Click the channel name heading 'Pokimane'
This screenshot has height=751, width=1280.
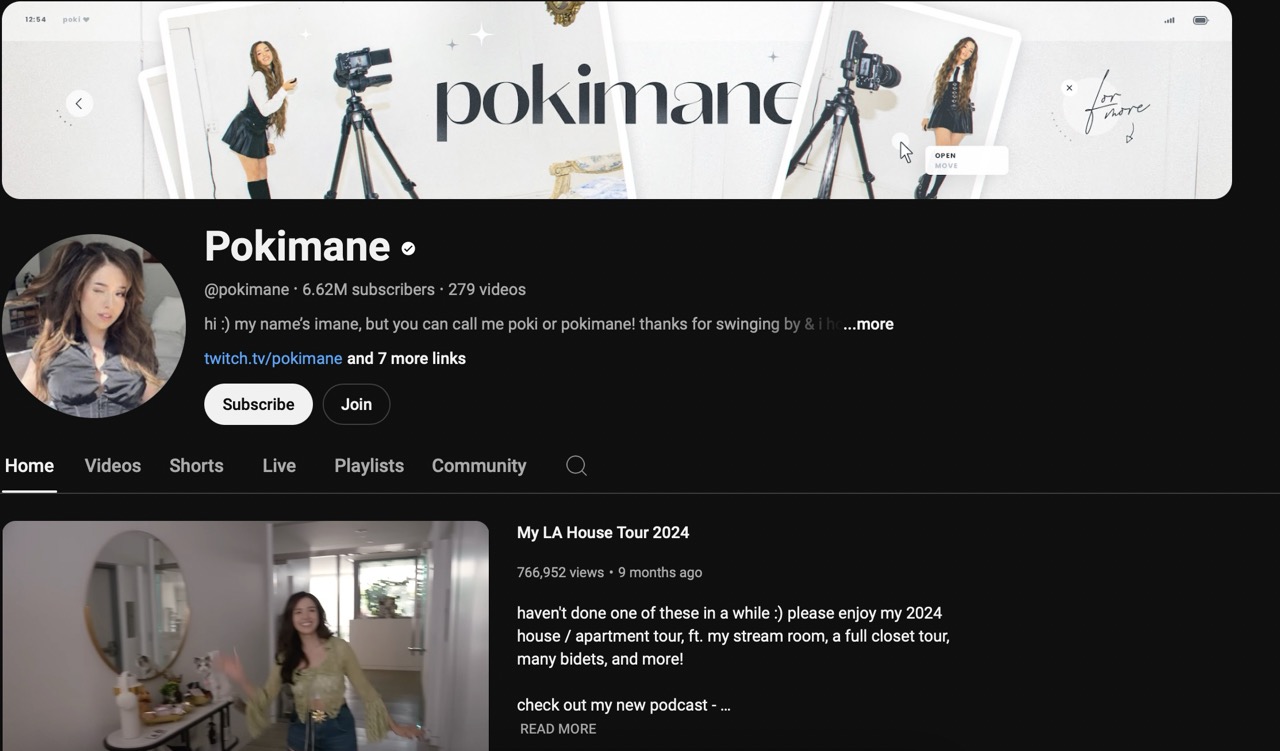[x=297, y=246]
